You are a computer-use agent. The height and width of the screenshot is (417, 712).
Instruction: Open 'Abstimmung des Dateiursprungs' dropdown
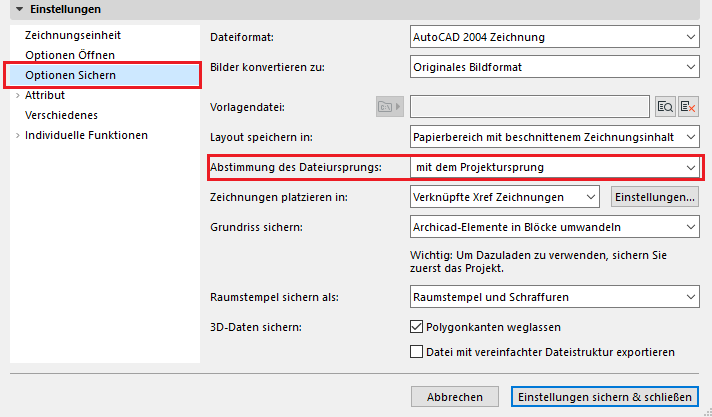pos(554,167)
